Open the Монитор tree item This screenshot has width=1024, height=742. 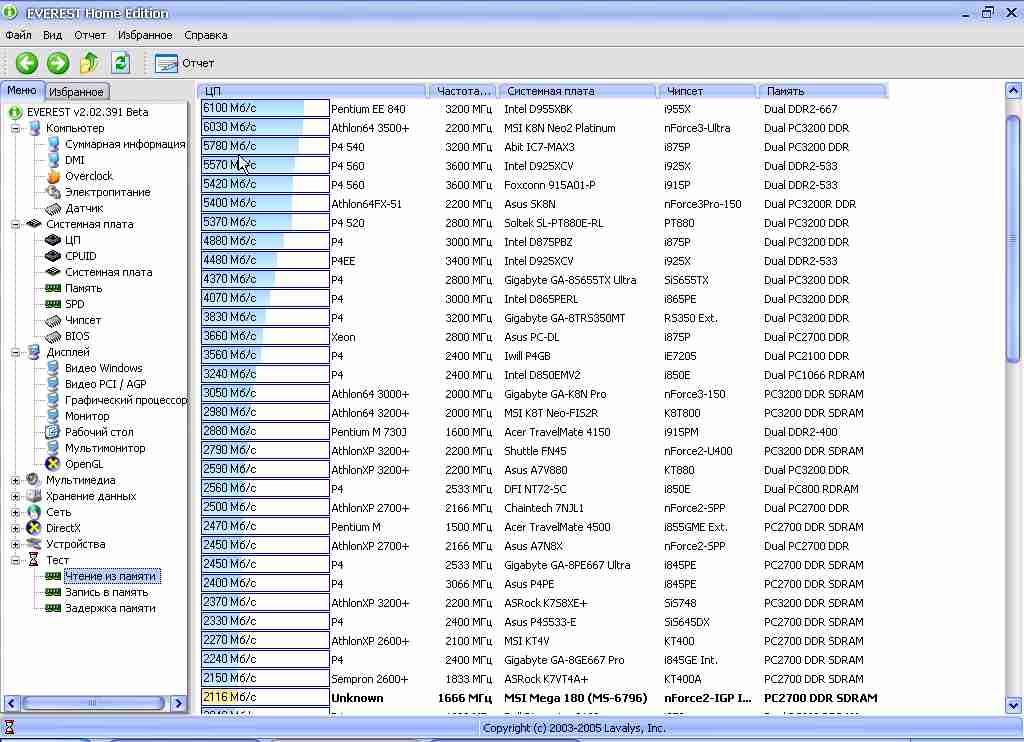coord(87,416)
